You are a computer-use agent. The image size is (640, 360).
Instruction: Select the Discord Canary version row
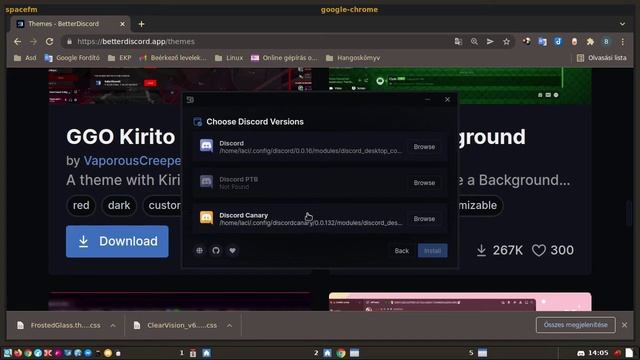pos(320,218)
